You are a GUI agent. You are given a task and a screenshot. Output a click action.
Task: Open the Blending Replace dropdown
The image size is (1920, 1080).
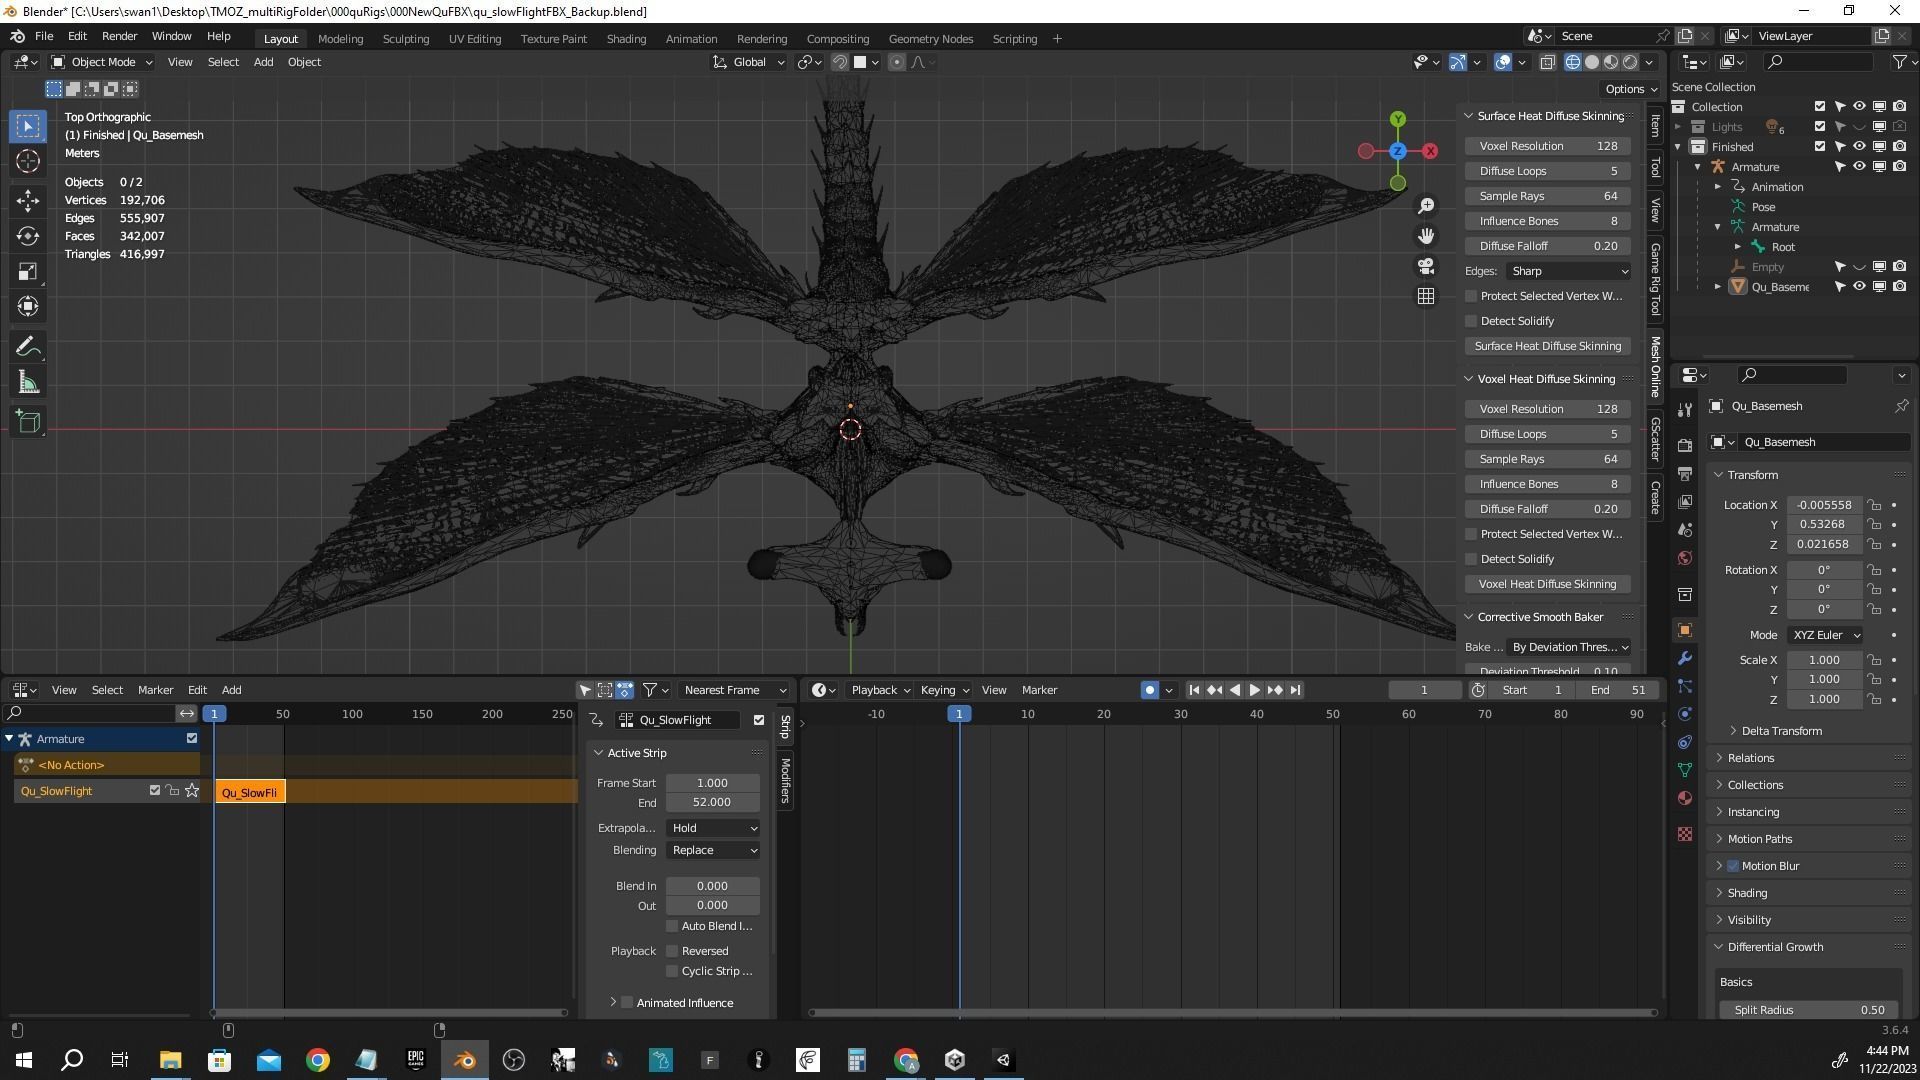coord(713,850)
